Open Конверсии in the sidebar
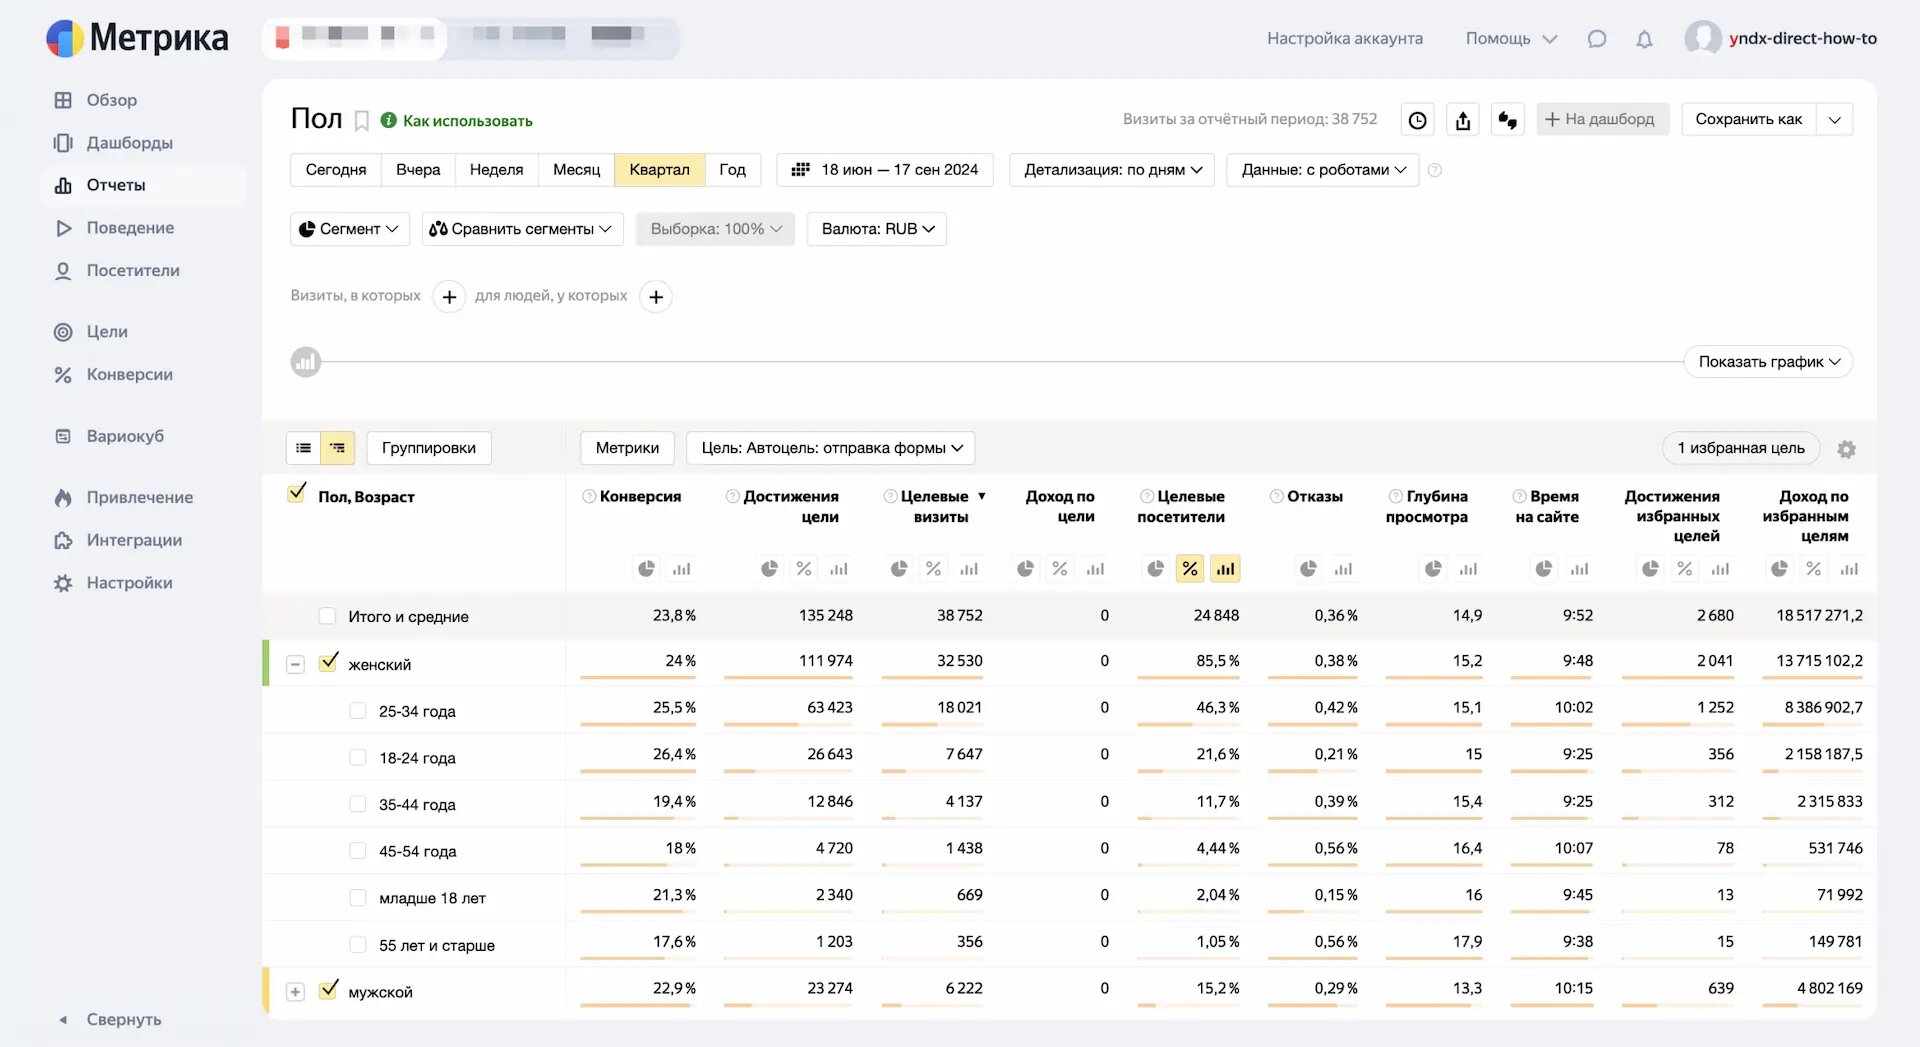Image resolution: width=1920 pixels, height=1047 pixels. (x=129, y=375)
